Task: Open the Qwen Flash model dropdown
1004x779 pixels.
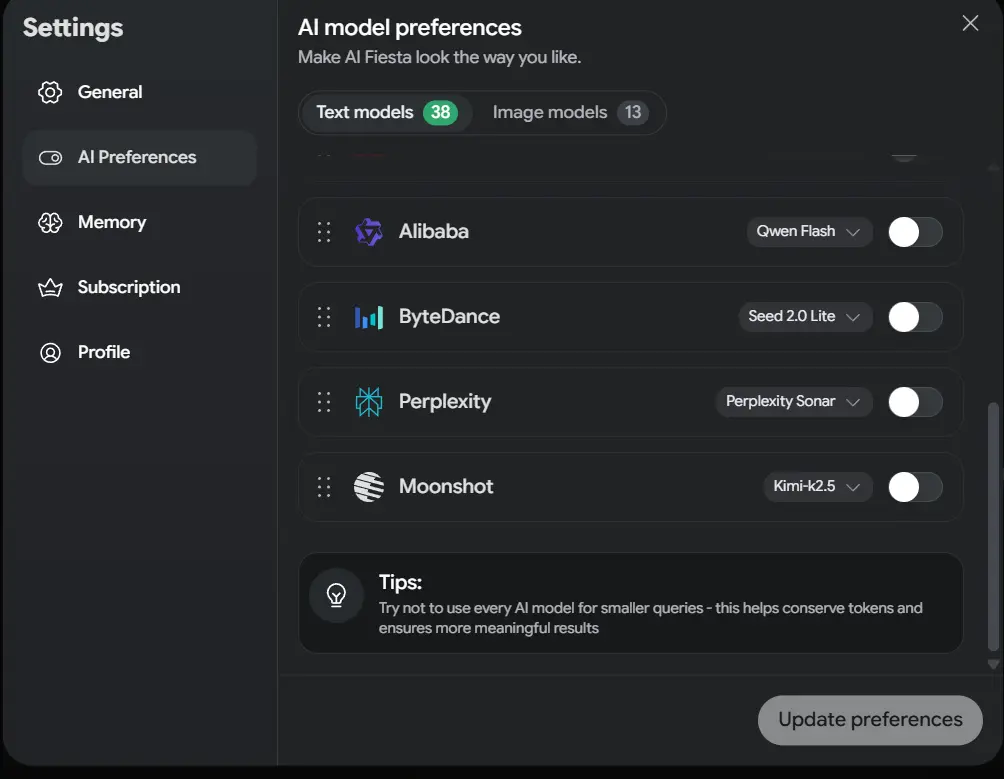Action: click(x=809, y=232)
